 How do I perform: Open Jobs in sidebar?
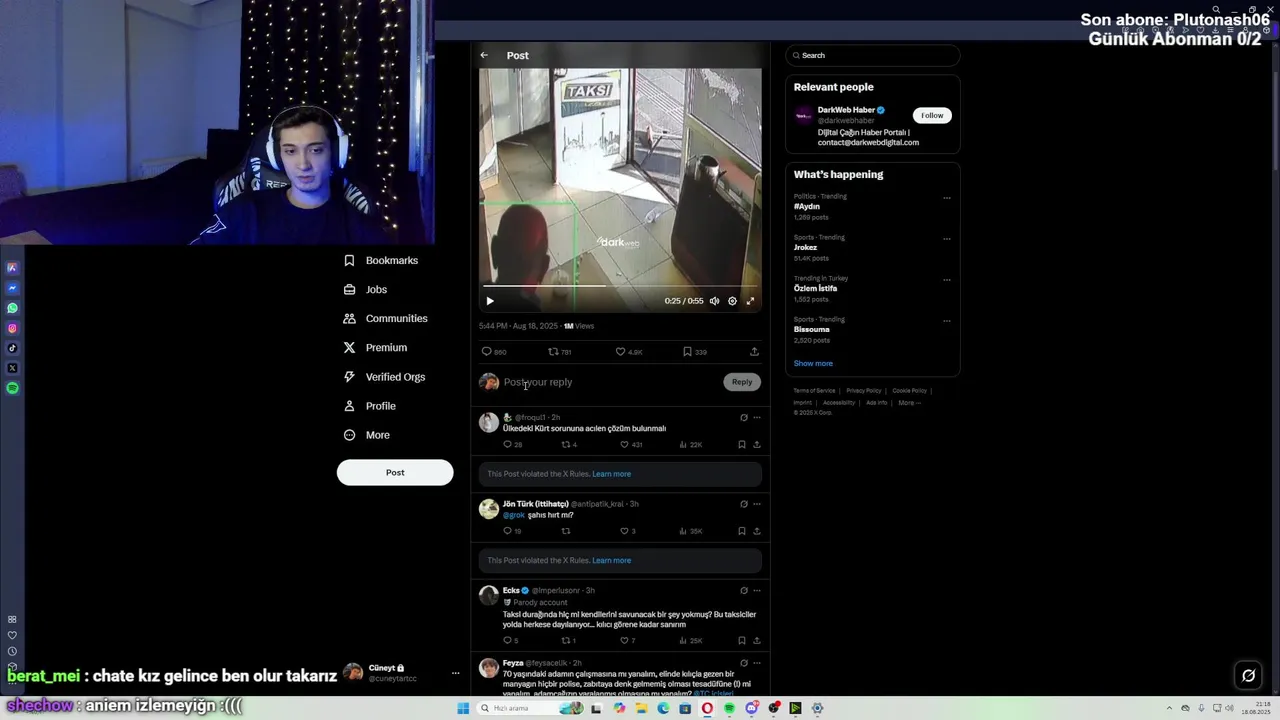click(365, 289)
